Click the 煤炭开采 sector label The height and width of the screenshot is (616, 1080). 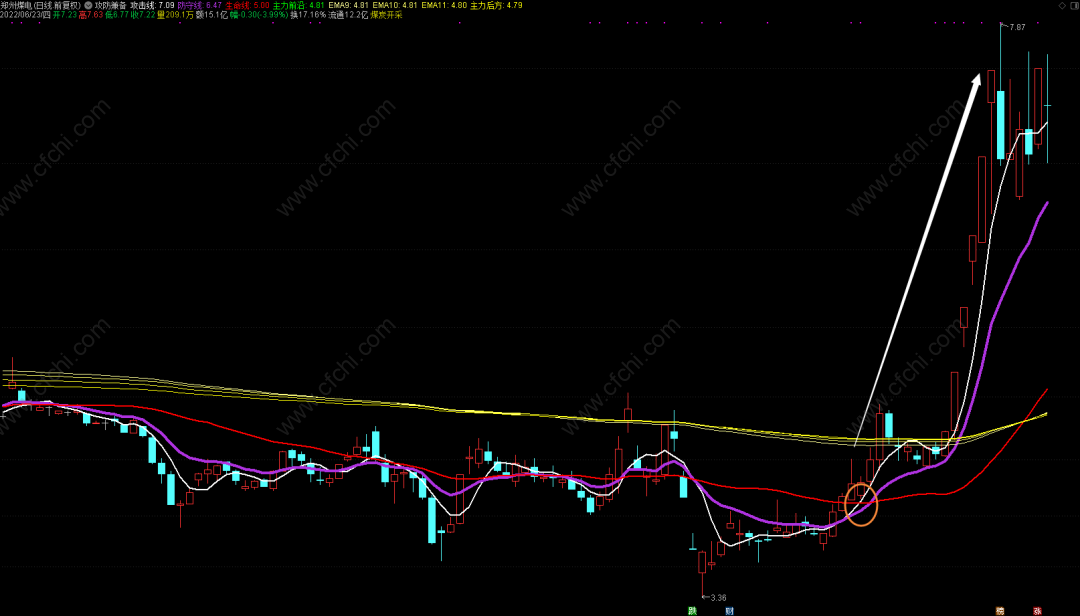(x=386, y=15)
